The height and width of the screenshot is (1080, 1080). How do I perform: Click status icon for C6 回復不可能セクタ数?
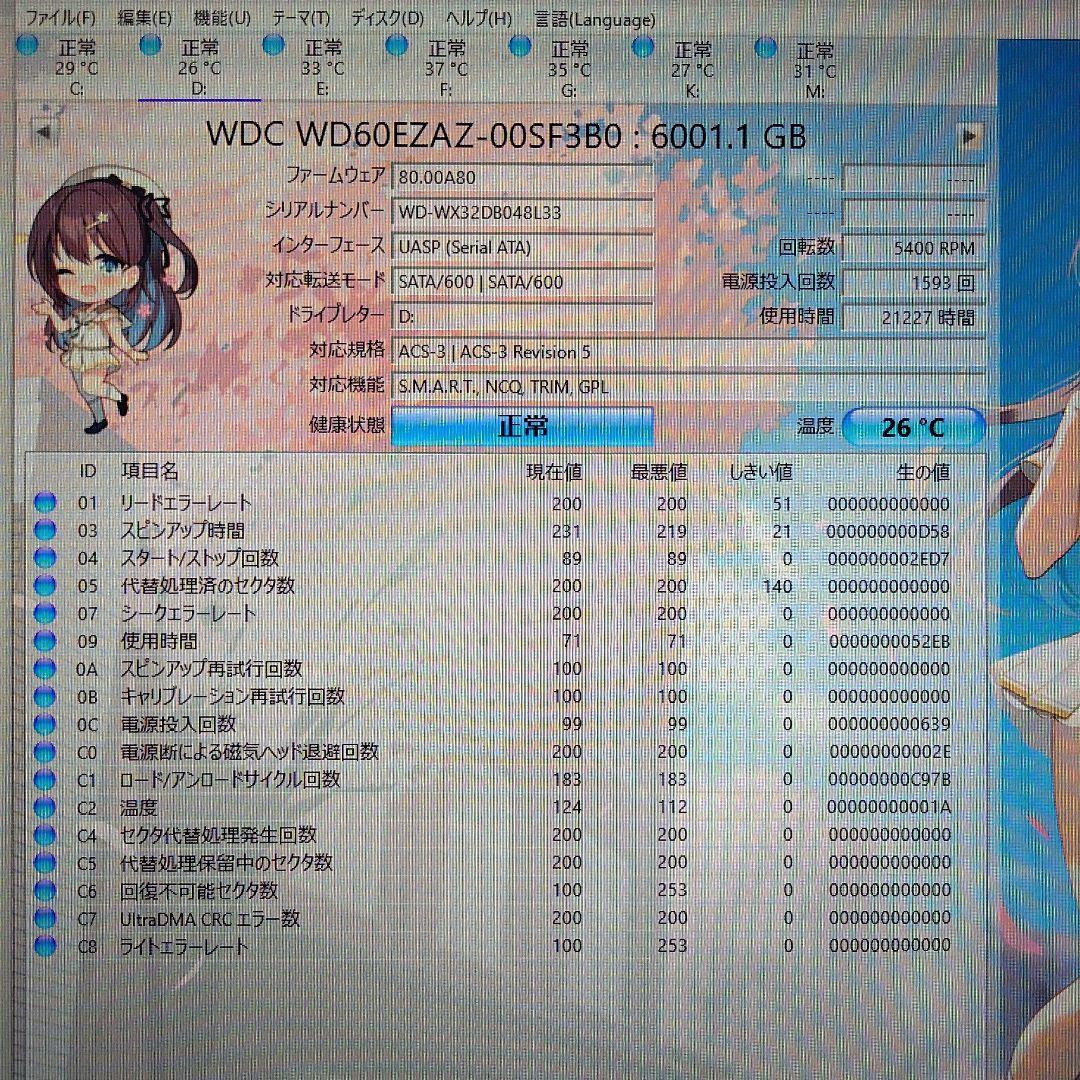pyautogui.click(x=45, y=890)
